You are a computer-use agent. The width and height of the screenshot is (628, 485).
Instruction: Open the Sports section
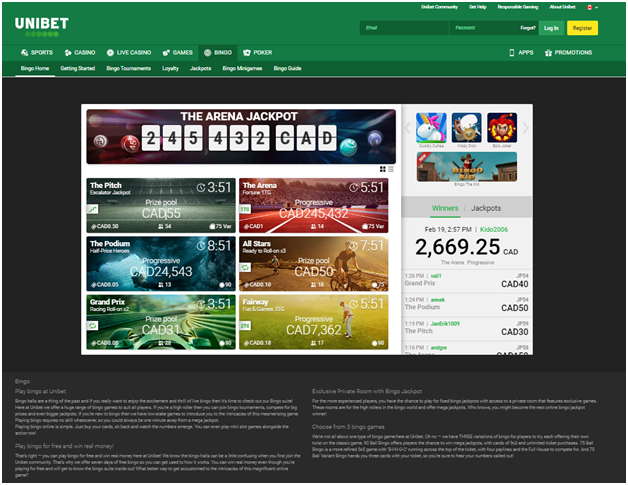coord(37,52)
